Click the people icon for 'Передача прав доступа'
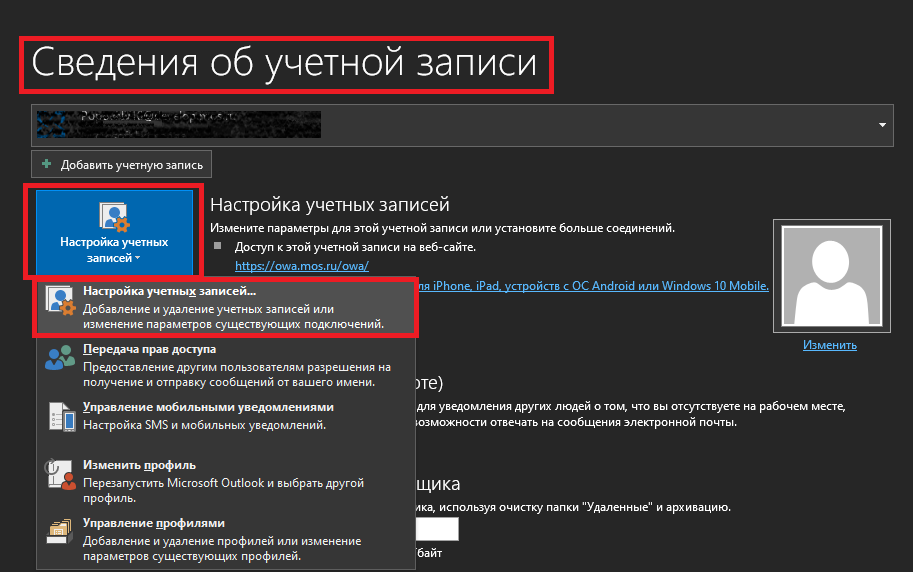Image resolution: width=913 pixels, height=572 pixels. coord(60,357)
